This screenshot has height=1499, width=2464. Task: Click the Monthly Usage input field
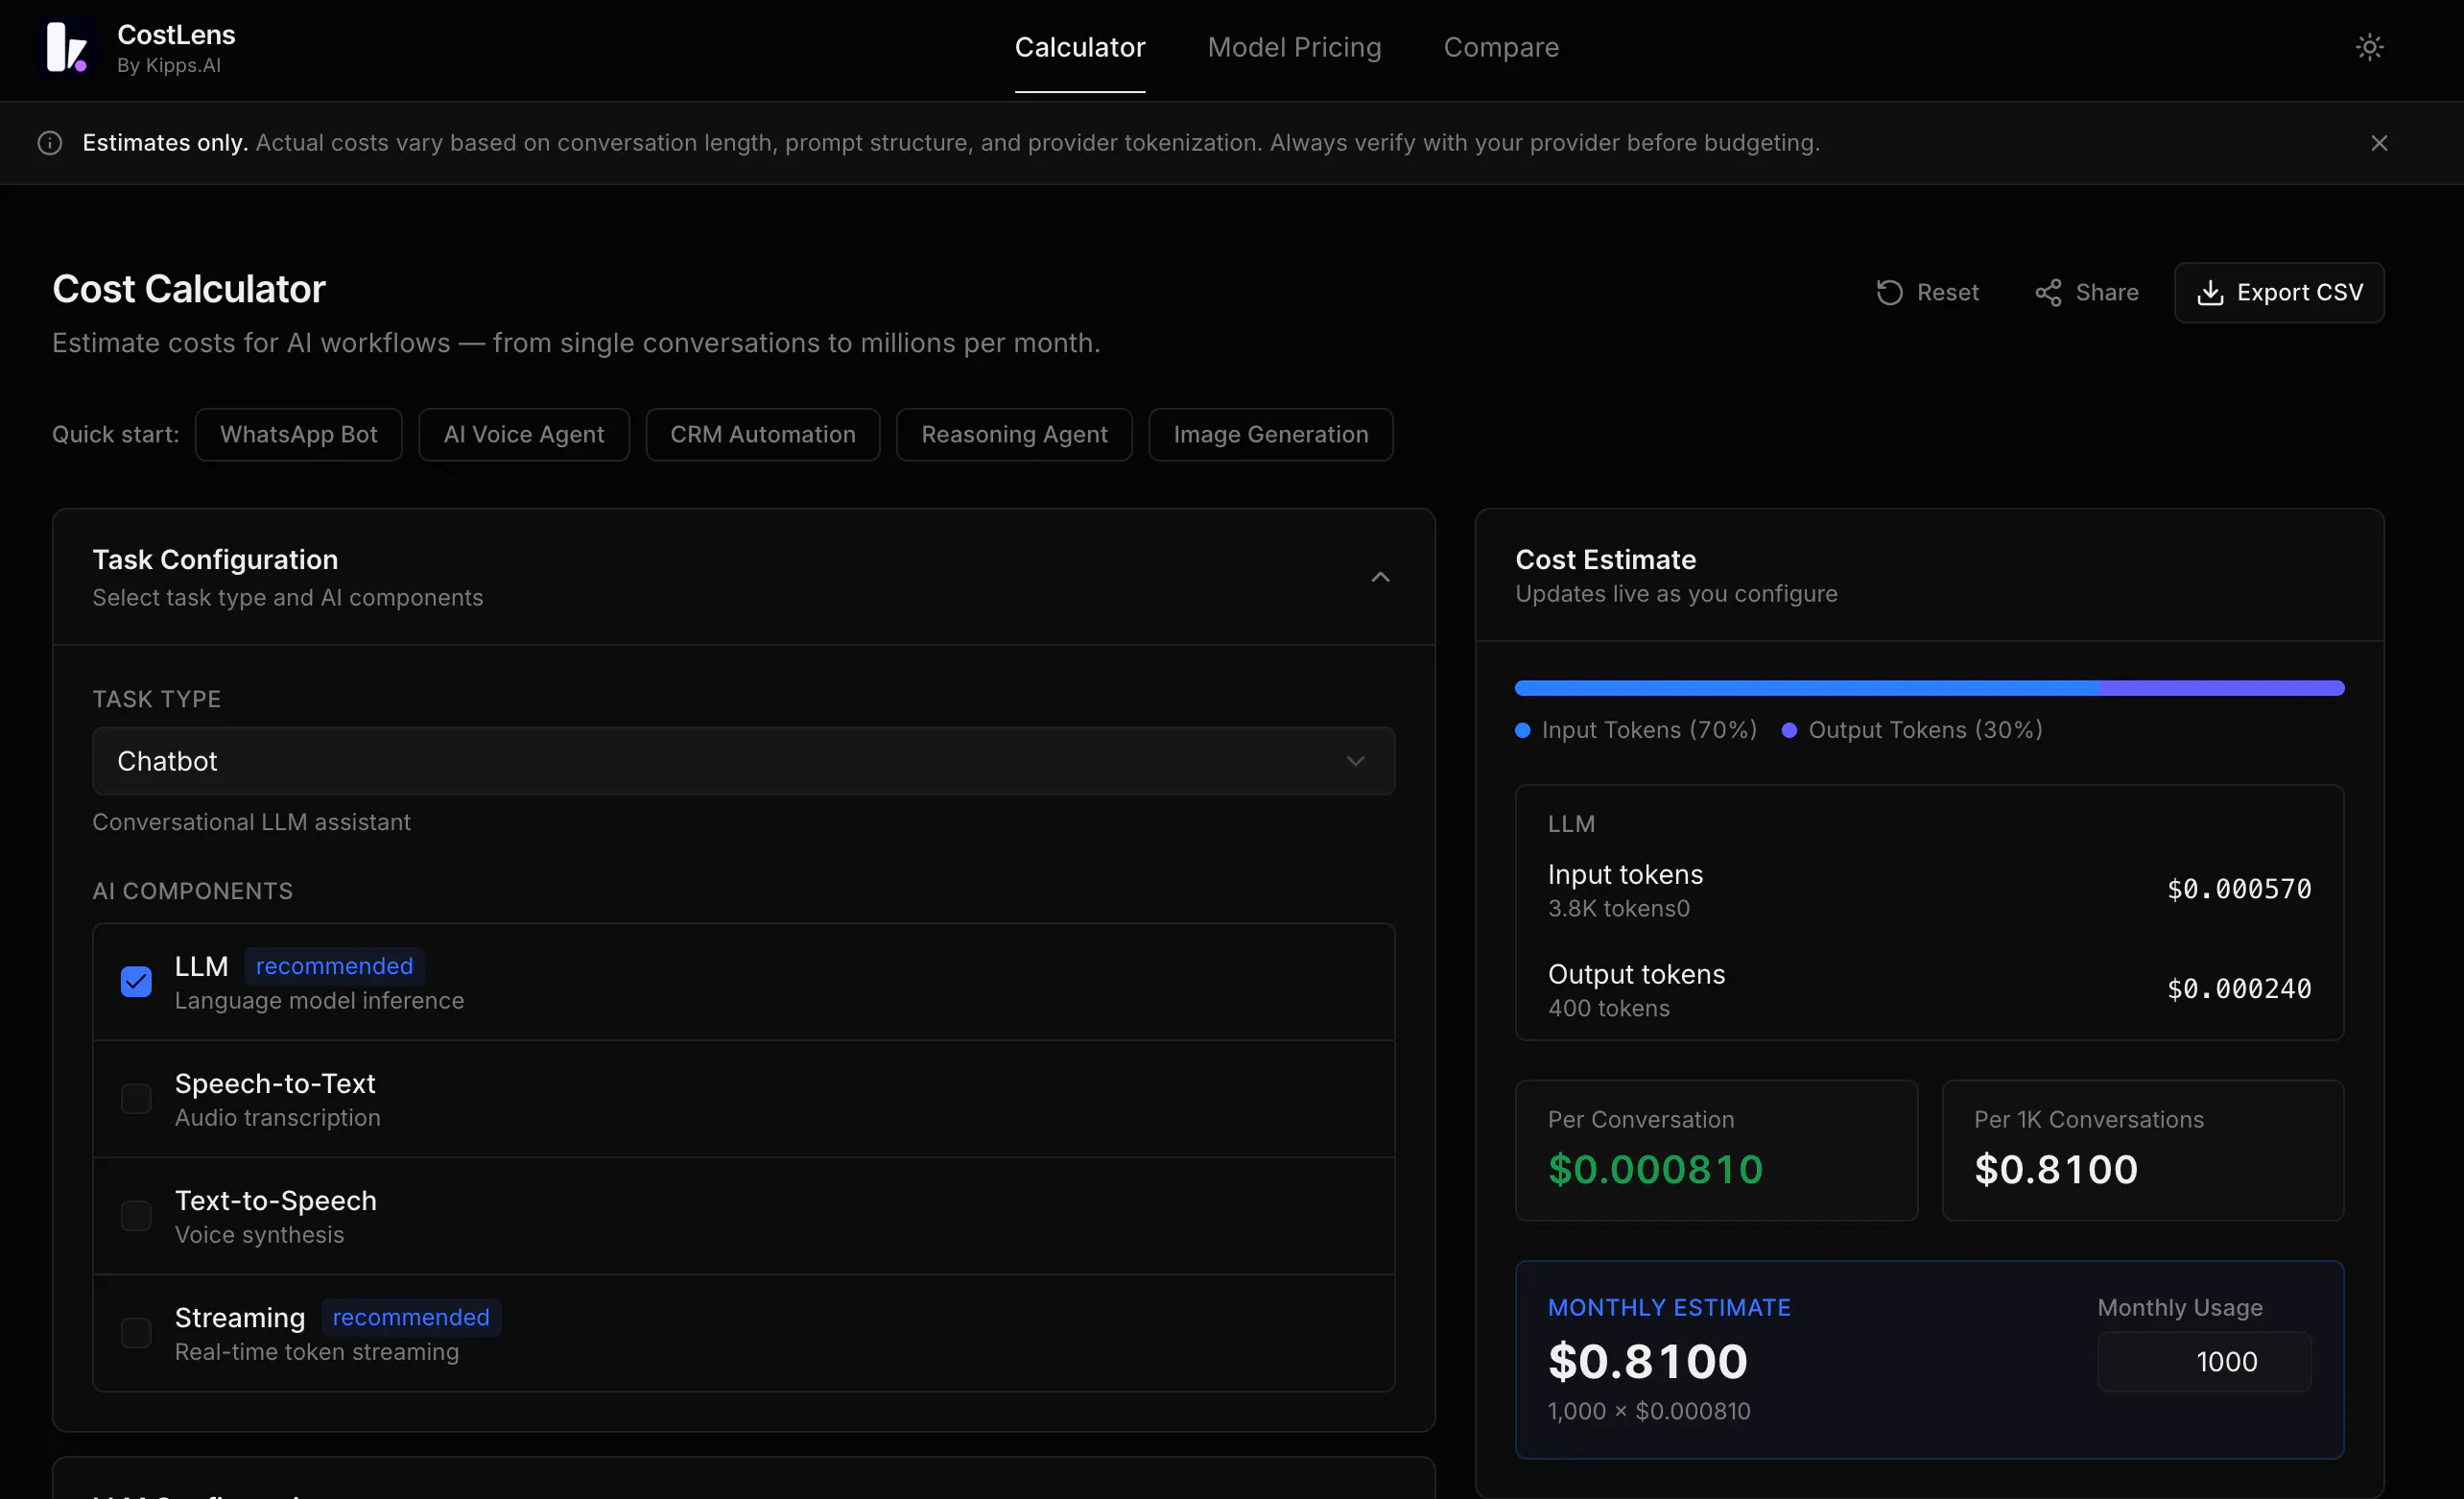[x=2204, y=1361]
